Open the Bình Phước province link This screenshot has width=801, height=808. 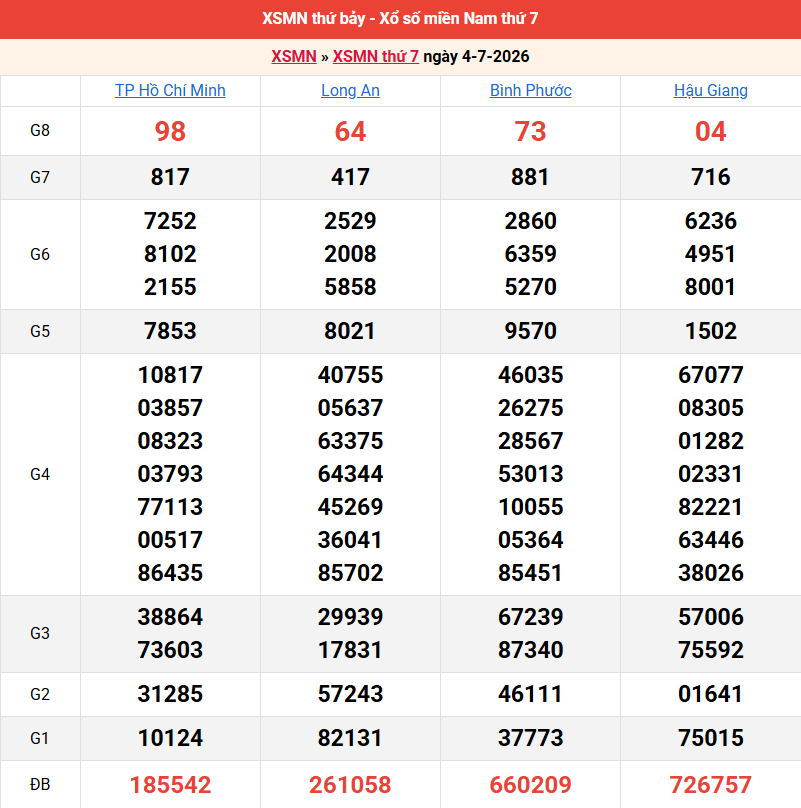[530, 91]
